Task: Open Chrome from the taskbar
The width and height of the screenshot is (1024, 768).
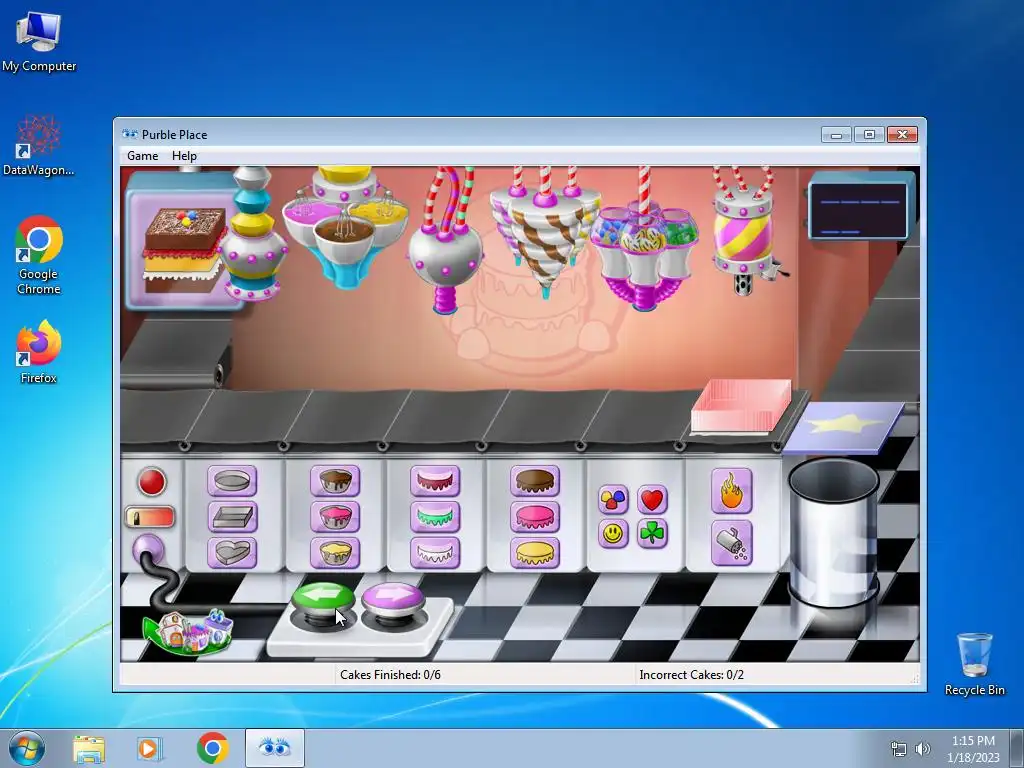Action: [x=212, y=748]
